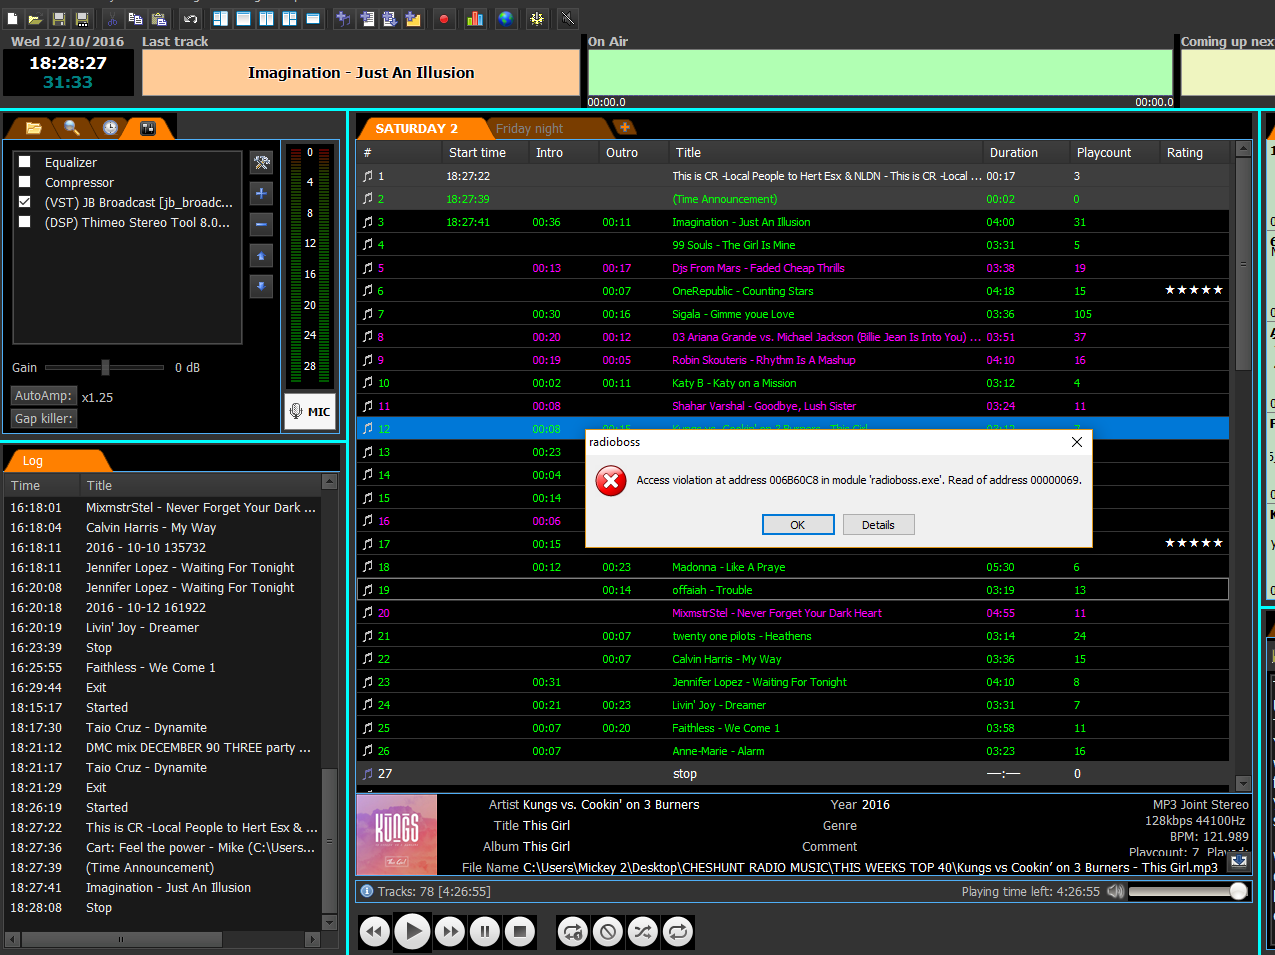This screenshot has width=1275, height=955.
Task: Click the playlist scroll-down arrow
Action: click(x=1243, y=784)
